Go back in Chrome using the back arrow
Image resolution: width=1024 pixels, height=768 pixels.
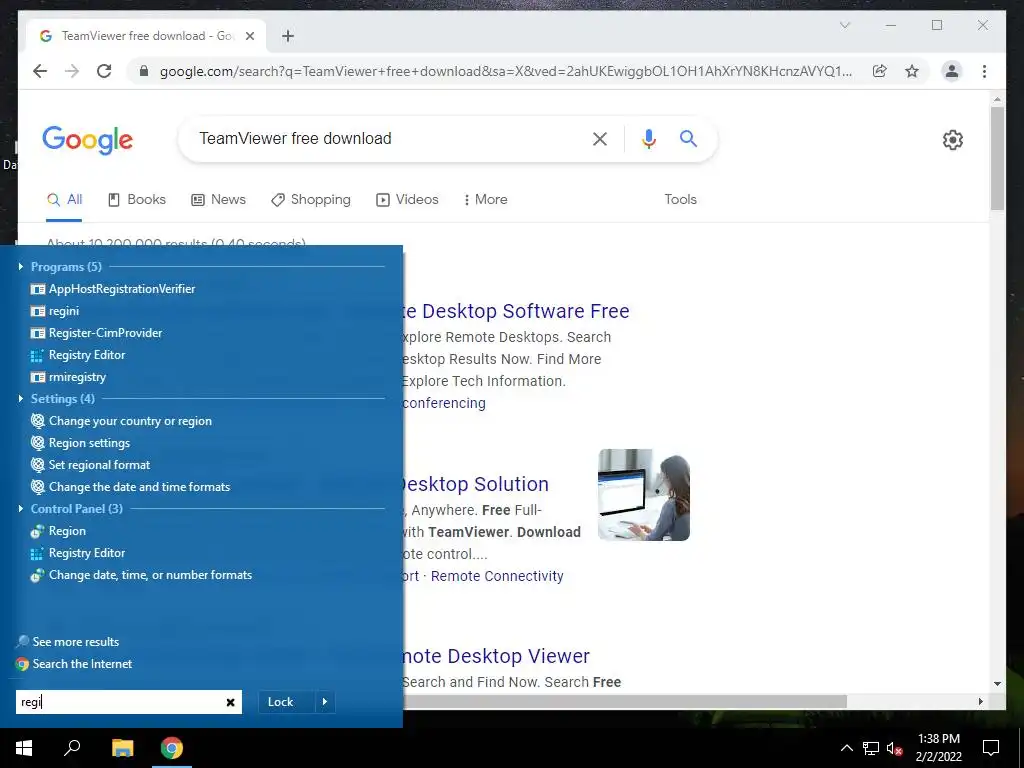(40, 71)
